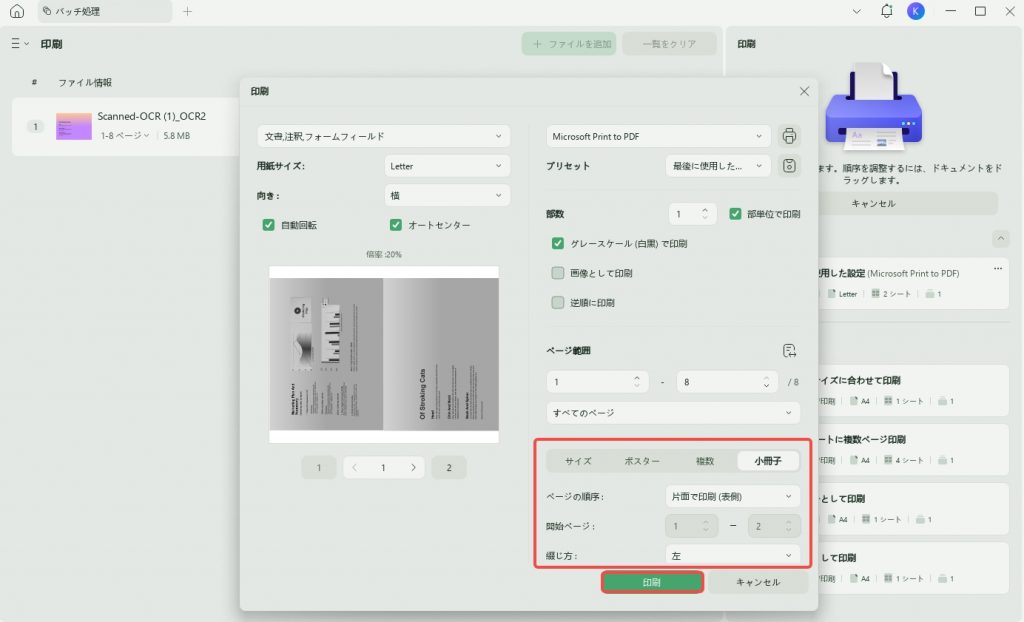The image size is (1024, 622).
Task: Jump to first preview page button
Action: 319,467
